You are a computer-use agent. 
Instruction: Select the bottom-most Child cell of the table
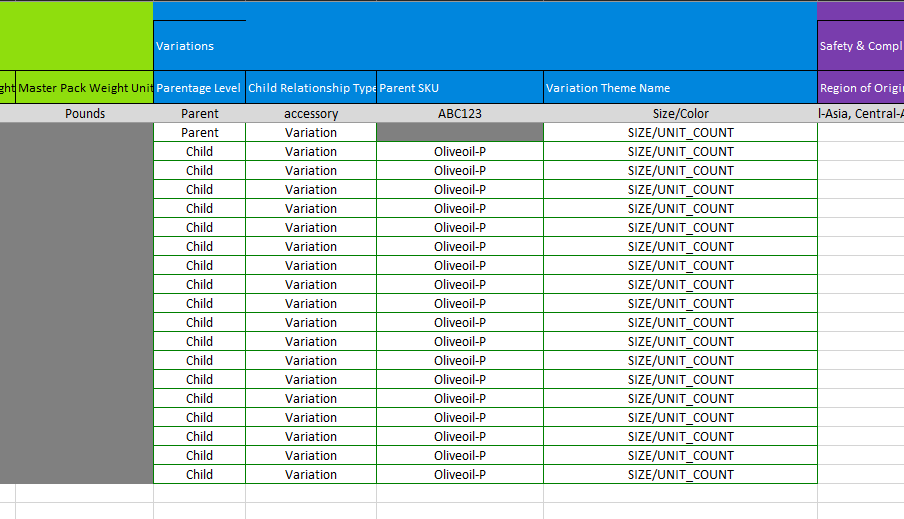199,475
